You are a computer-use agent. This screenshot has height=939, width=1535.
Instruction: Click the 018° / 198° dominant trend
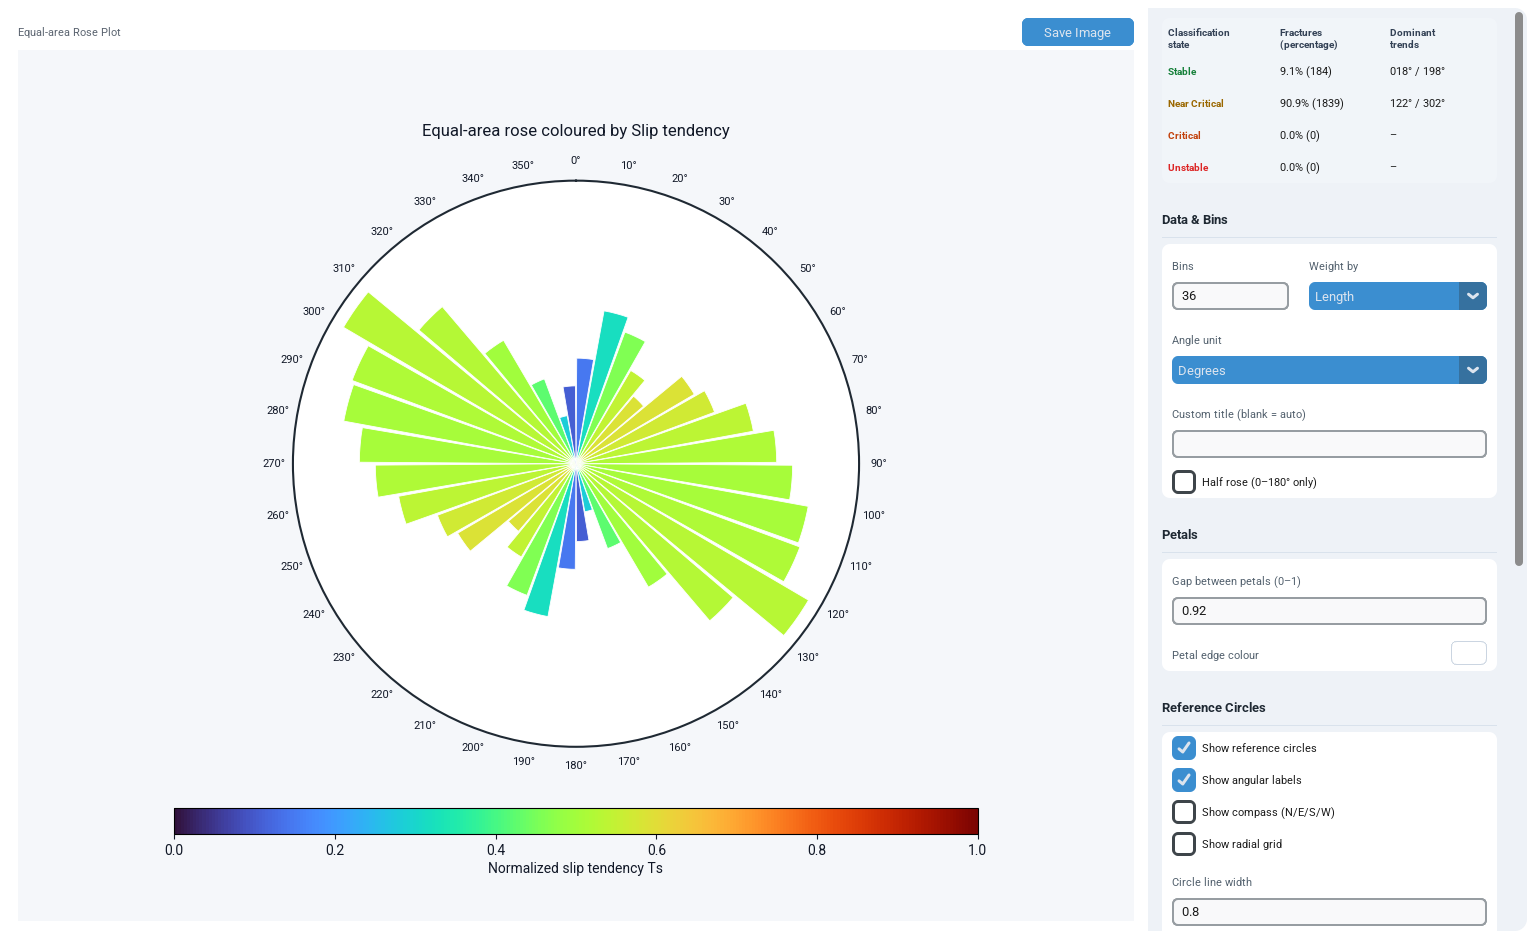pos(1417,72)
